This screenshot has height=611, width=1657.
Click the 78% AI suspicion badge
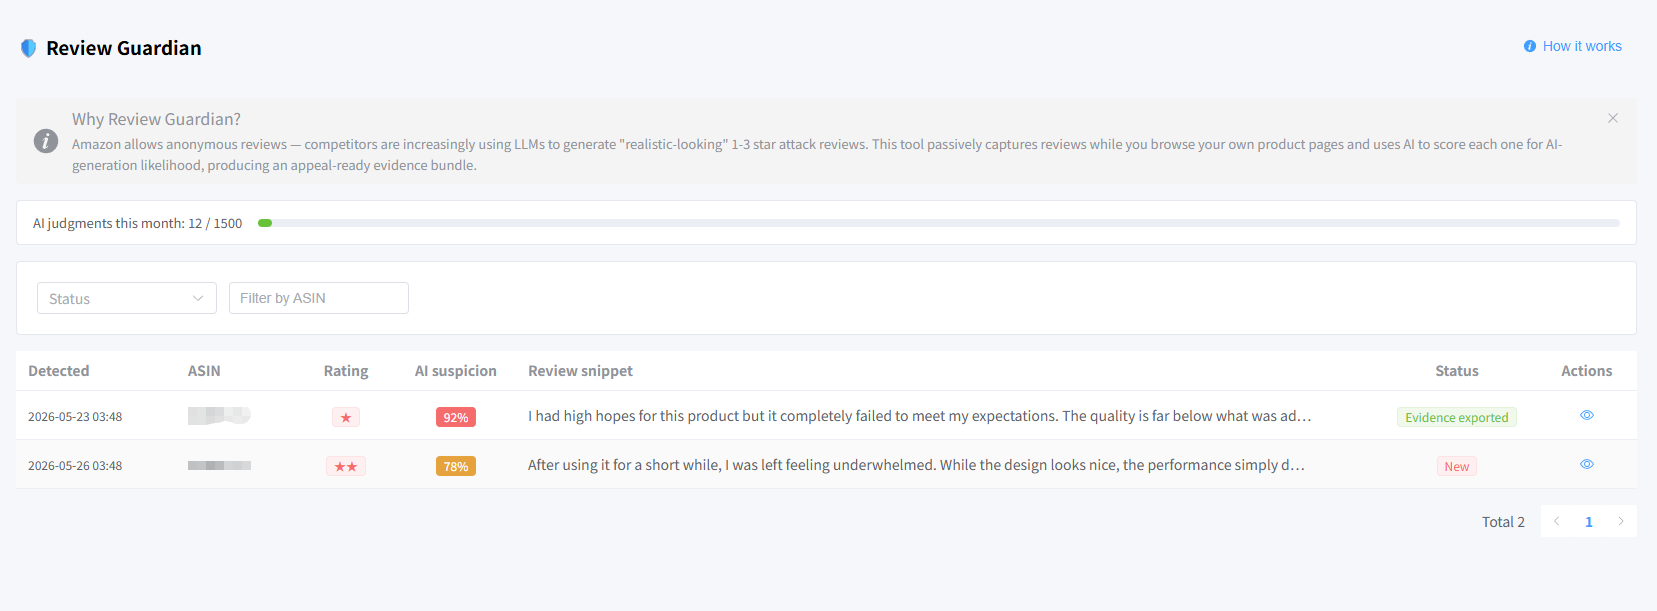point(456,466)
